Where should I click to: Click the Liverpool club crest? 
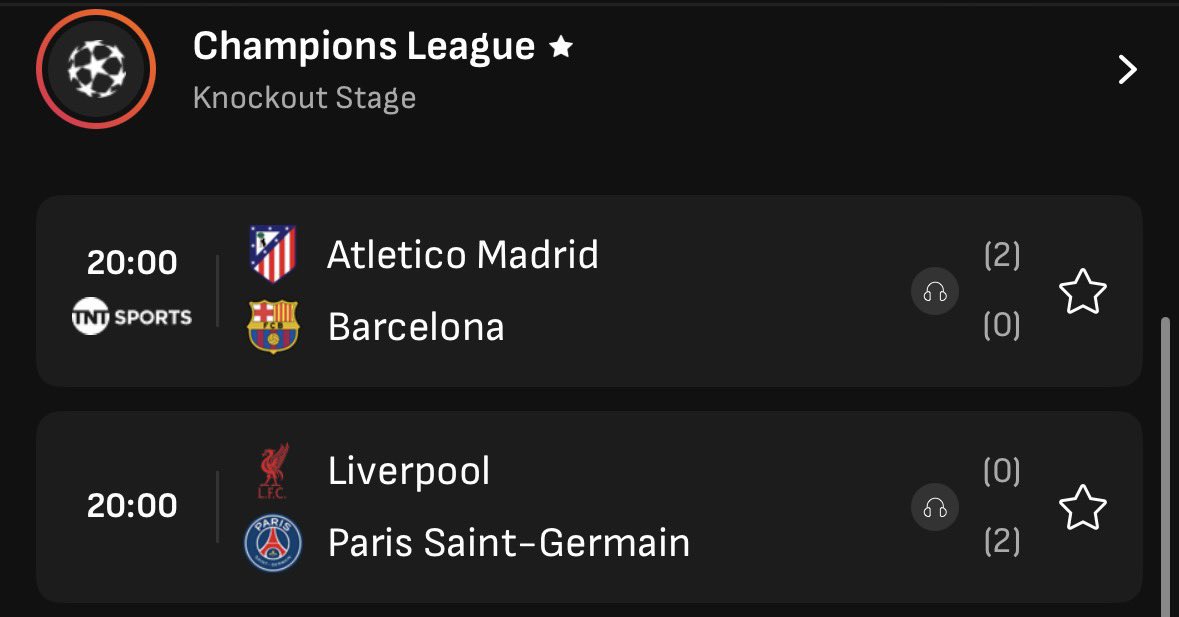273,471
